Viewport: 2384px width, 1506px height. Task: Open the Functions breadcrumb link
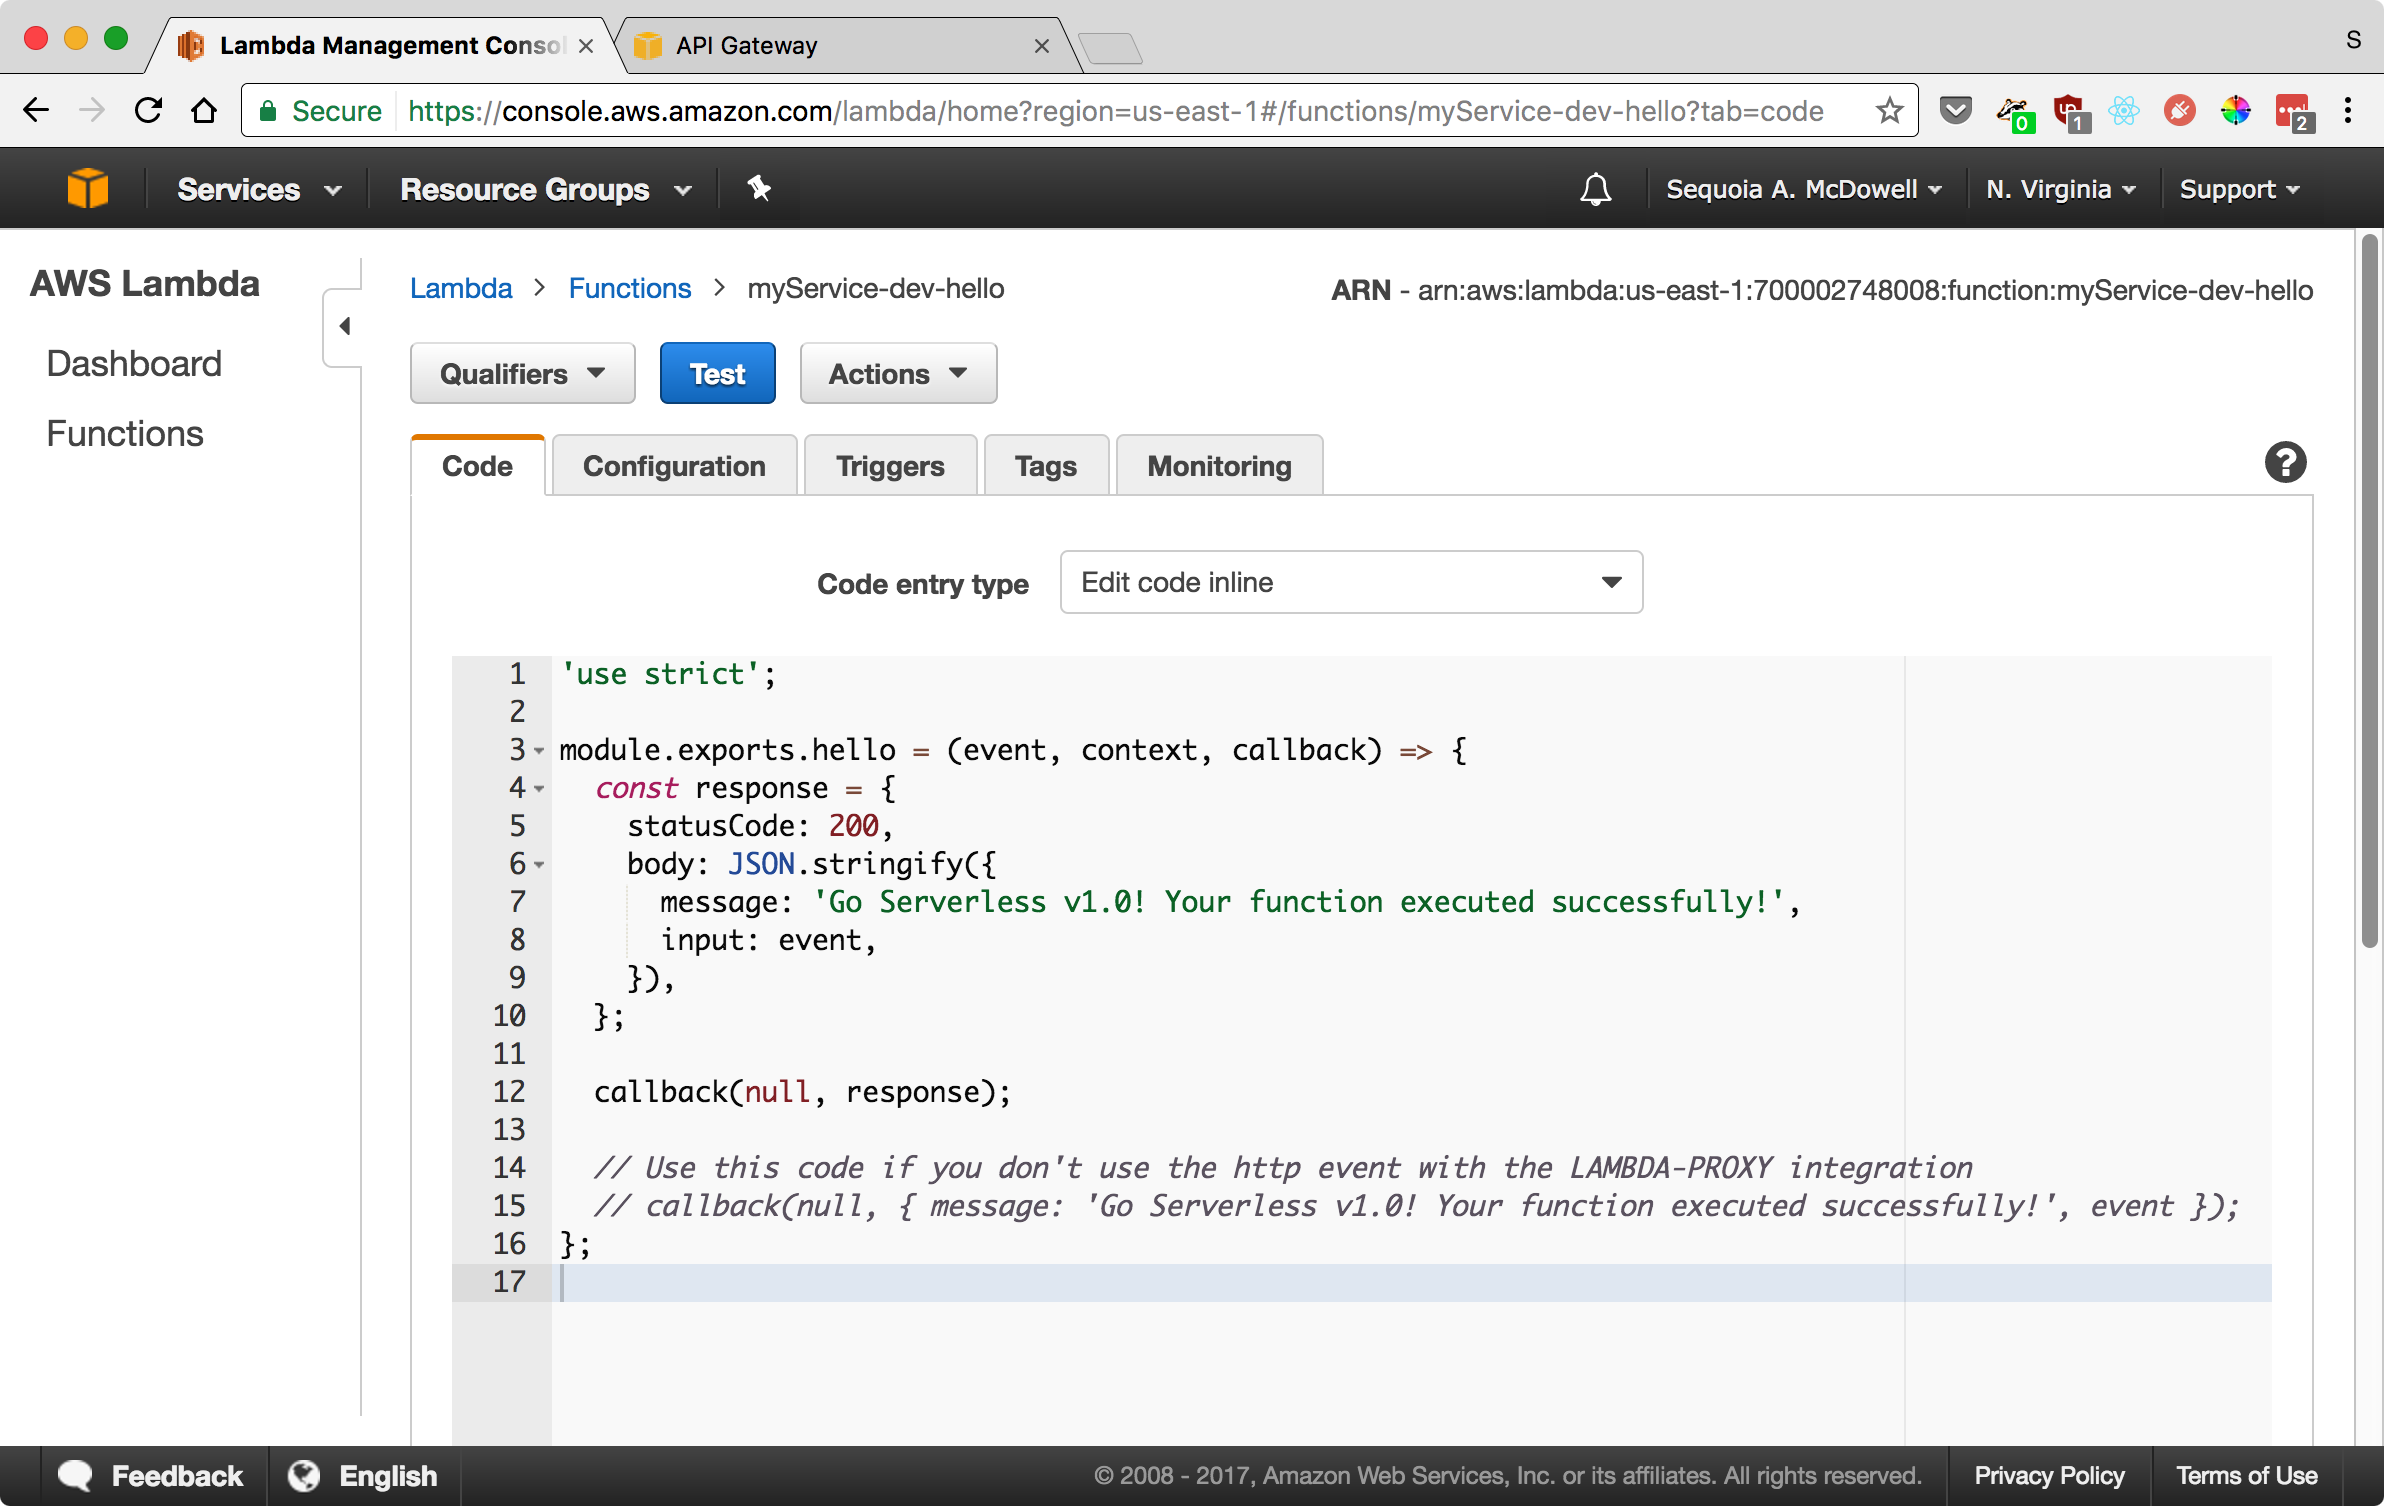[629, 288]
